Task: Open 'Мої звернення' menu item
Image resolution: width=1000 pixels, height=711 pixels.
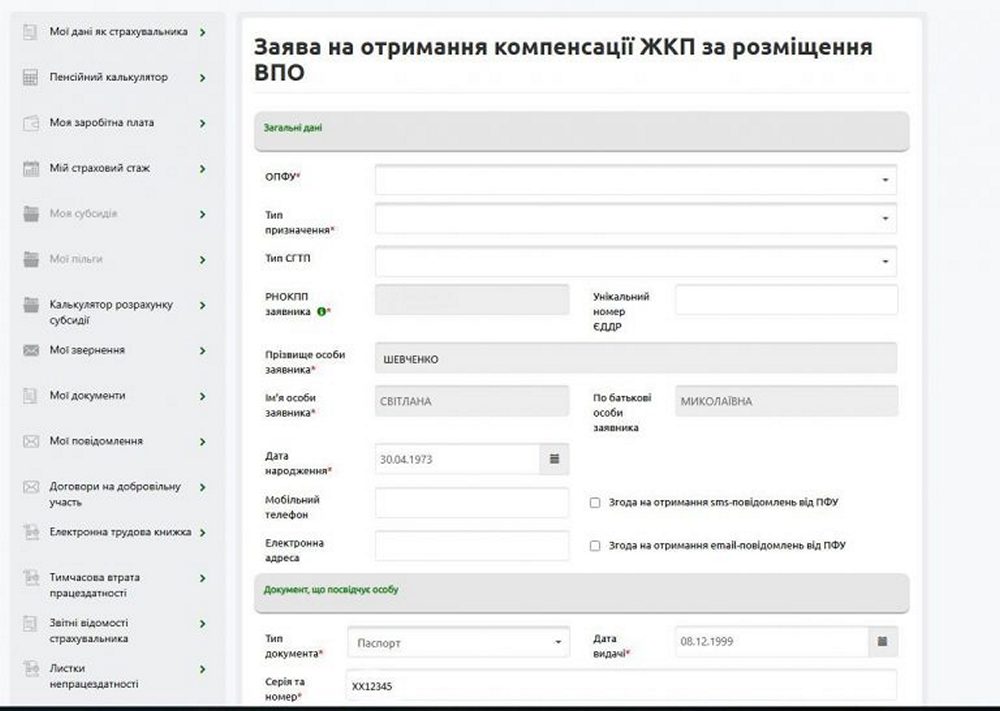Action: [87, 350]
